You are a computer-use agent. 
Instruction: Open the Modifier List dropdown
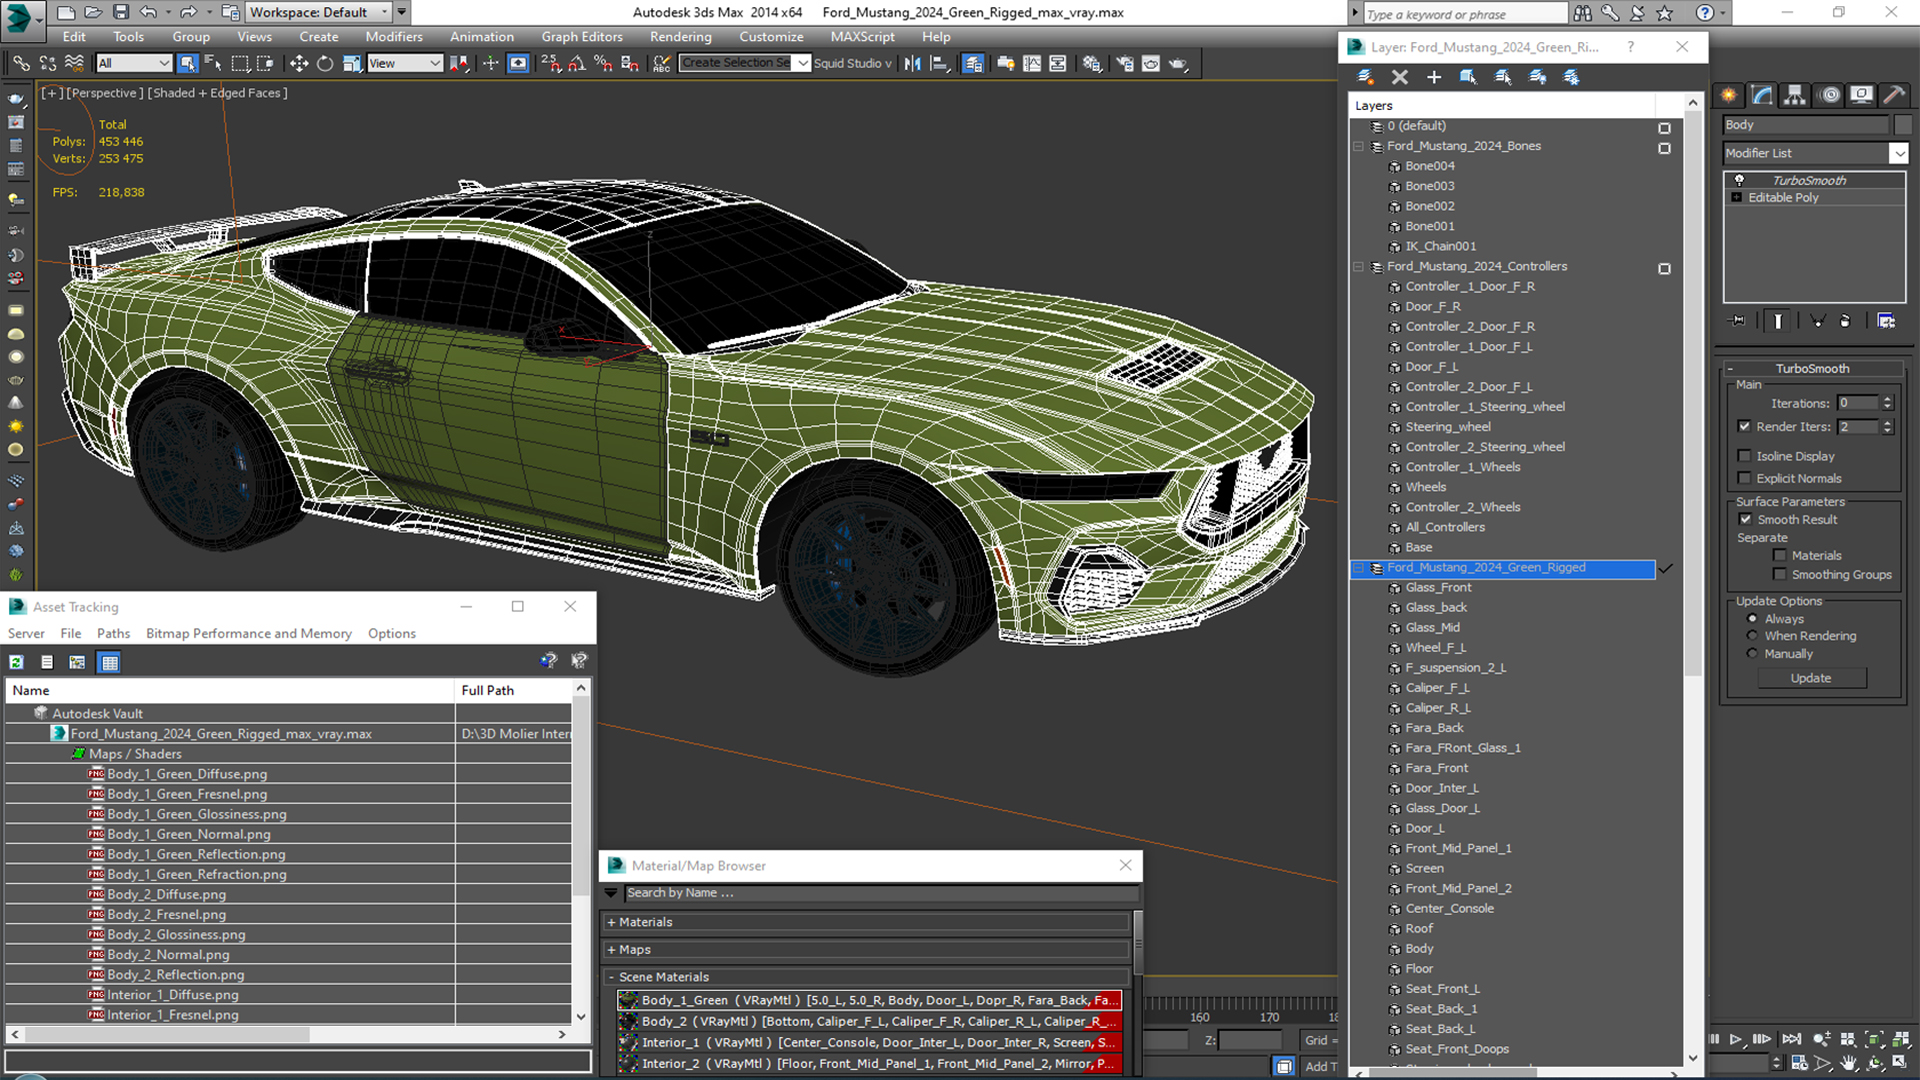pyautogui.click(x=1898, y=153)
